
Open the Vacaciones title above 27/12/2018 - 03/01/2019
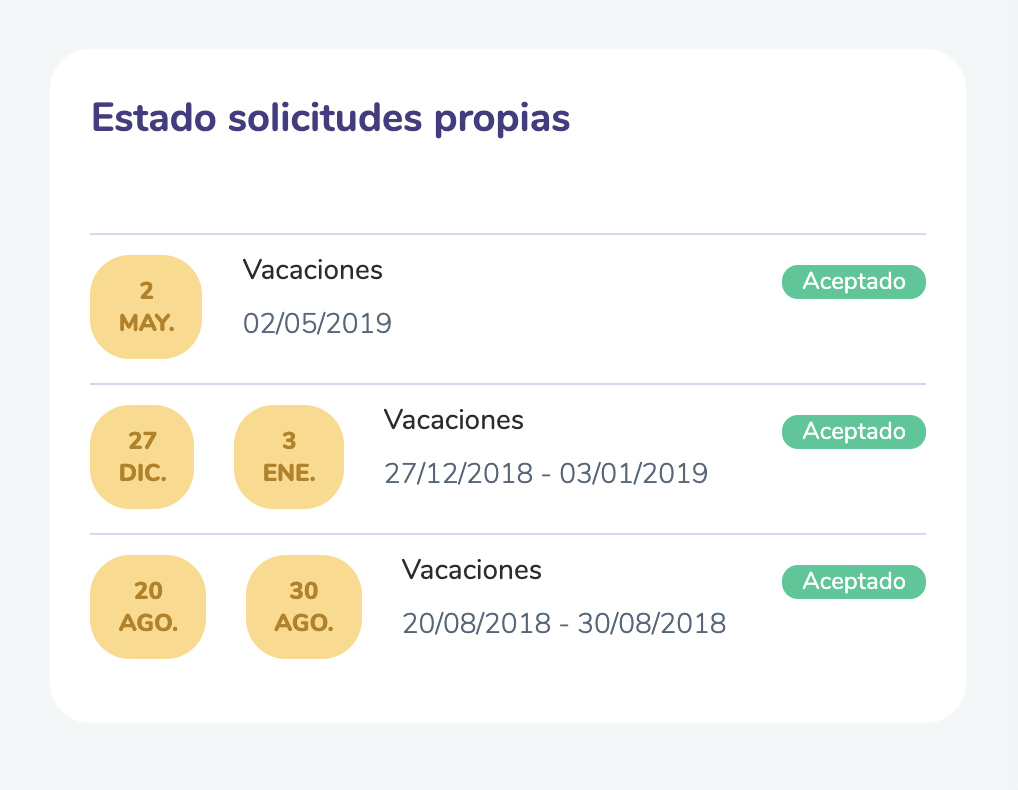[x=453, y=420]
